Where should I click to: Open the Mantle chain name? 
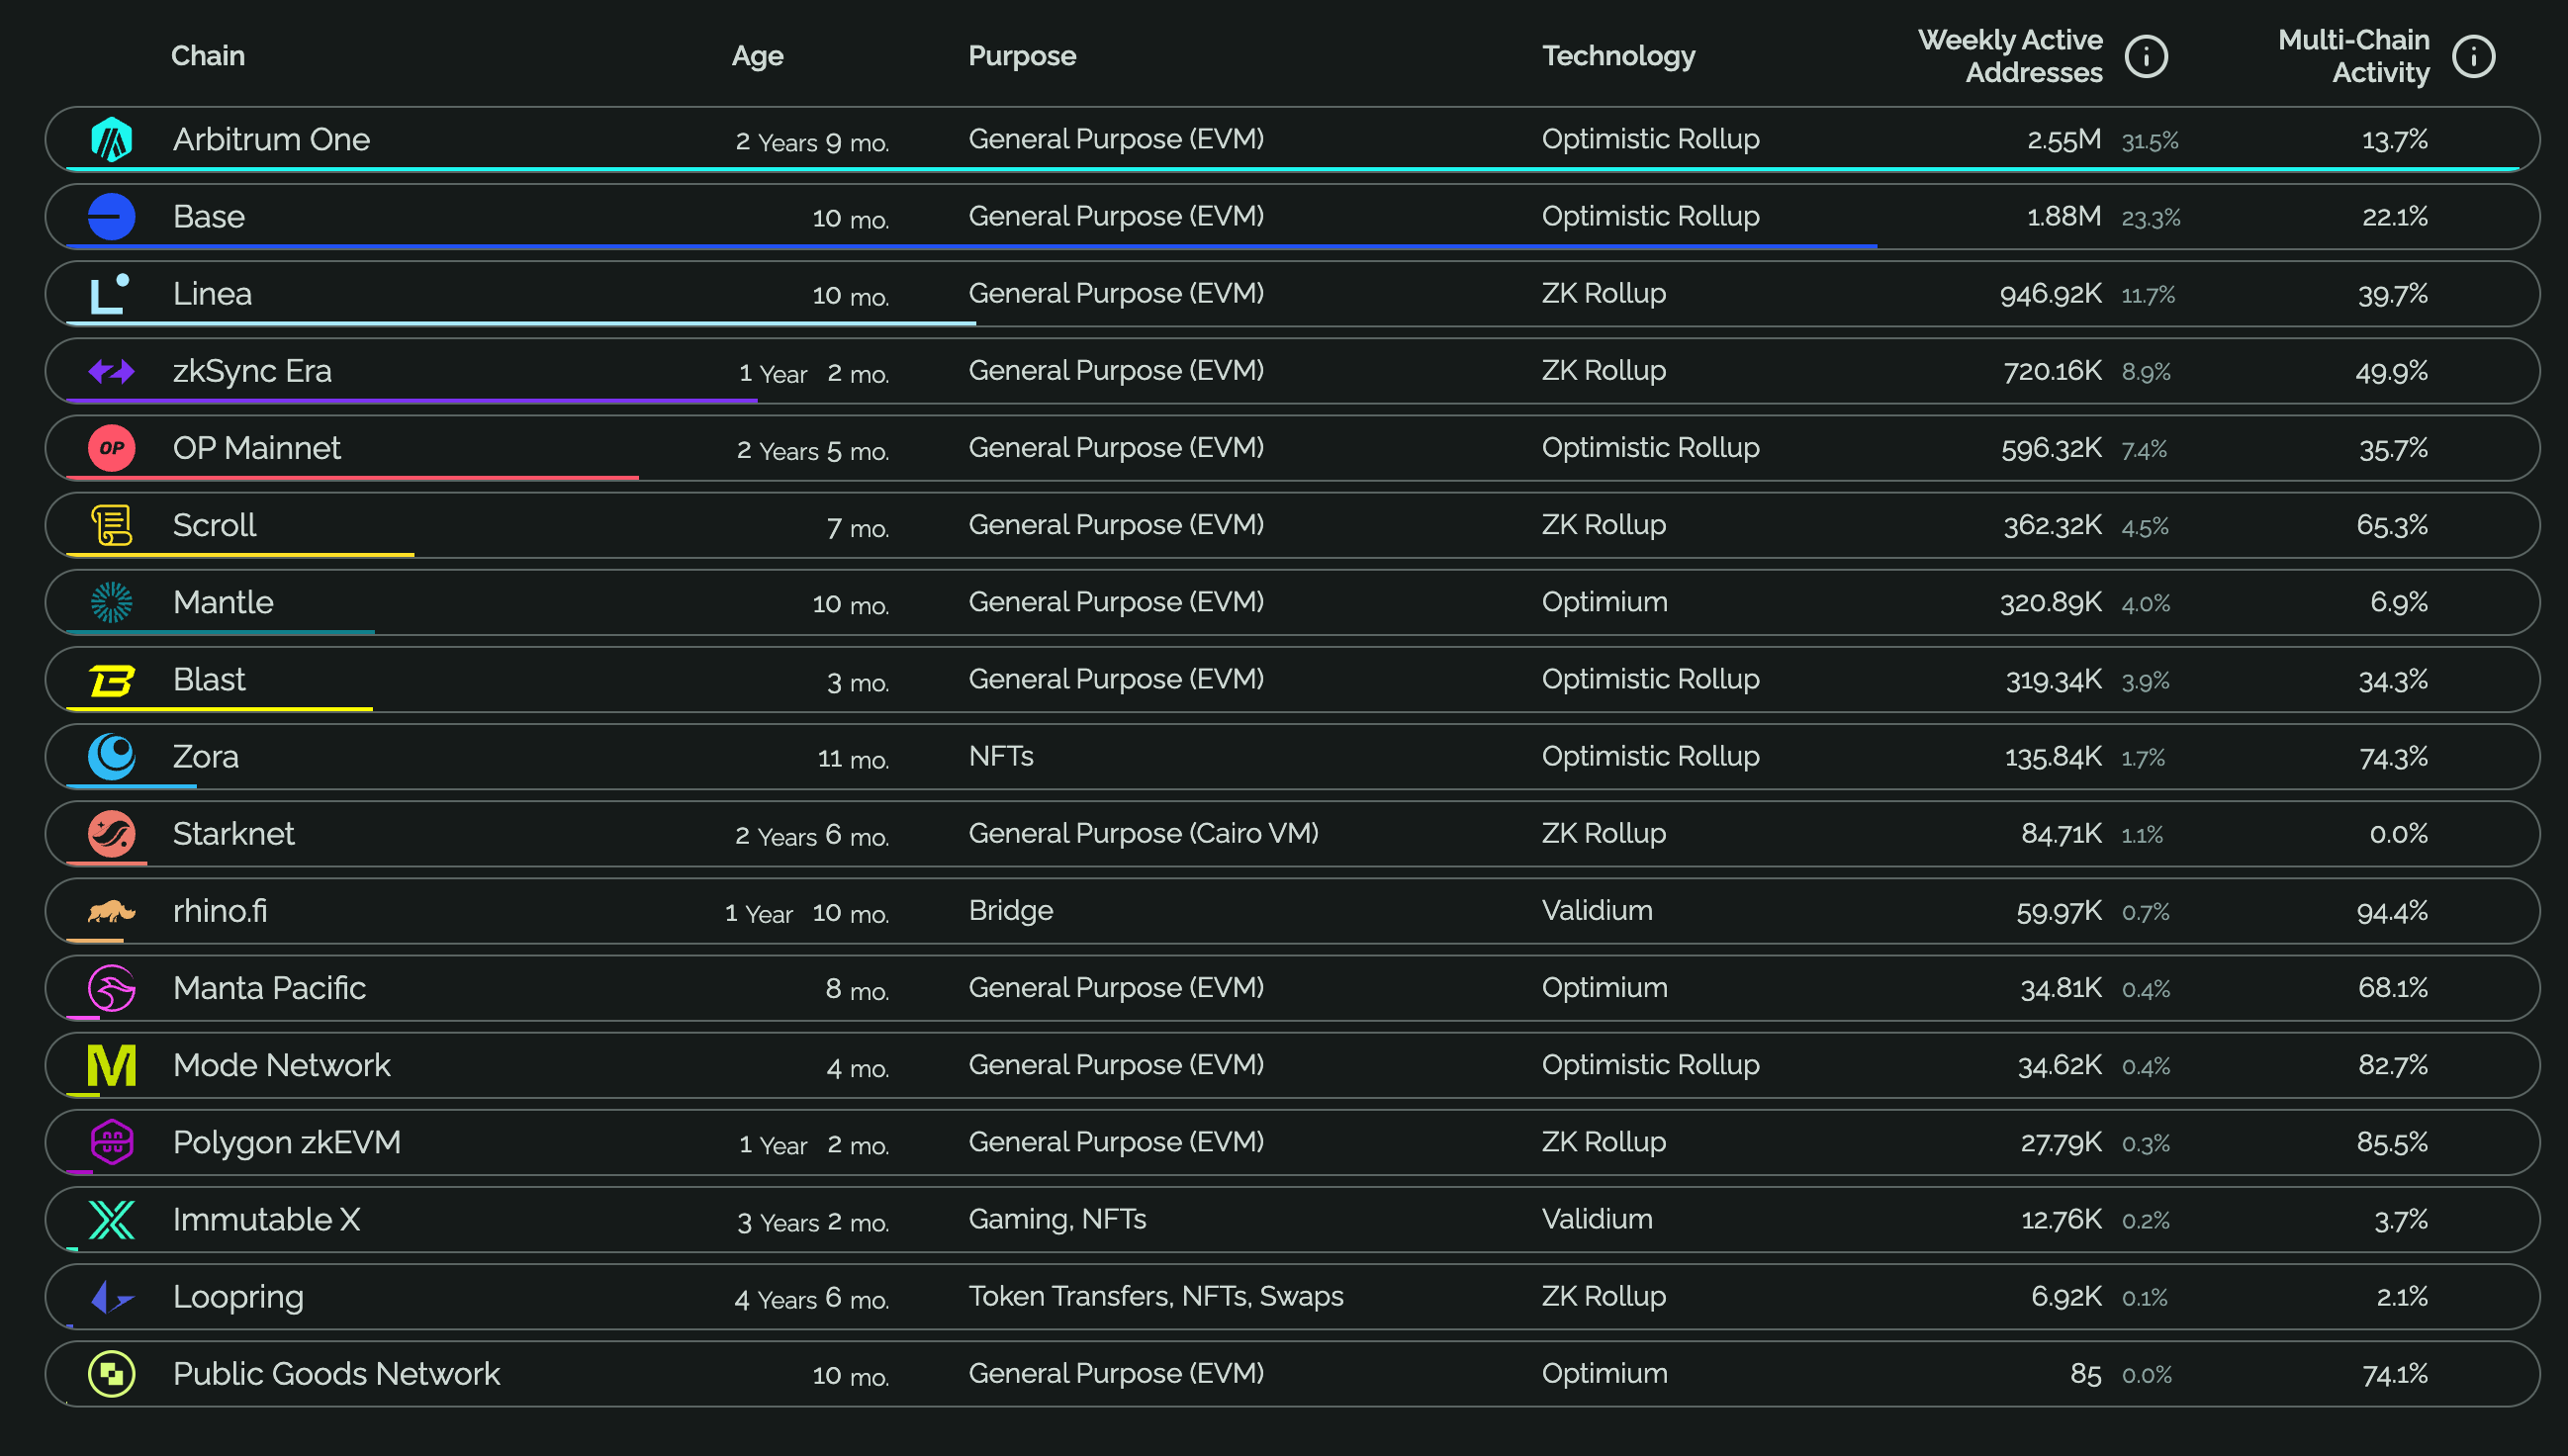pos(223,602)
